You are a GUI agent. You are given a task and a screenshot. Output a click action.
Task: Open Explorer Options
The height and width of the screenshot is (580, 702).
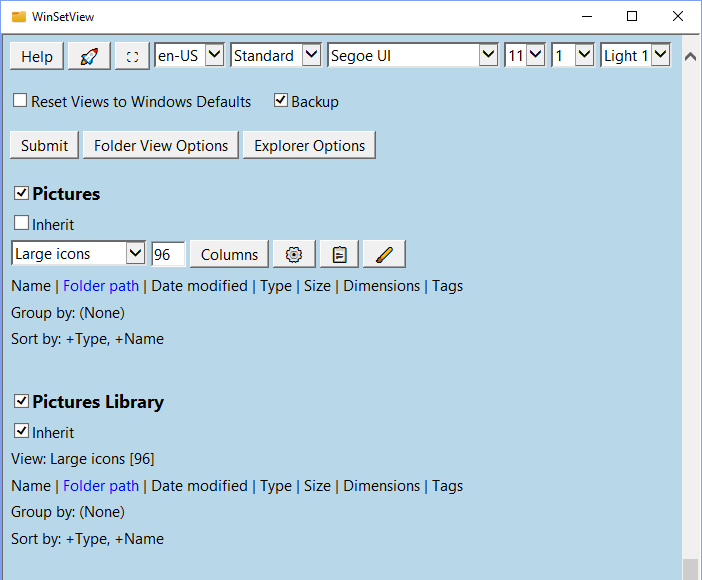click(309, 145)
